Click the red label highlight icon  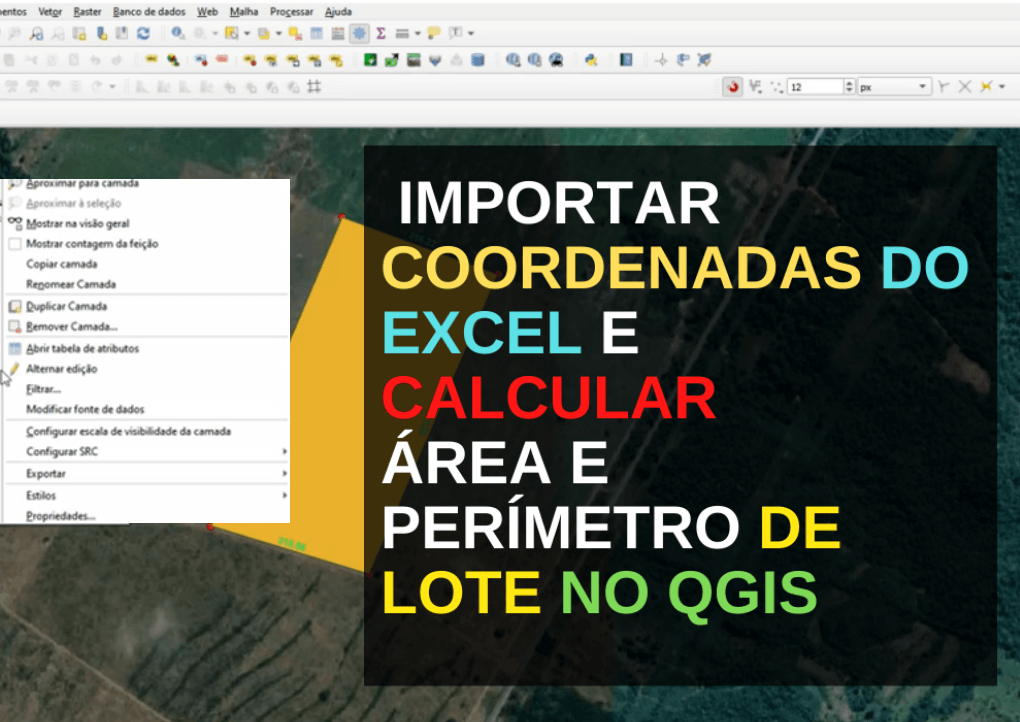[222, 60]
